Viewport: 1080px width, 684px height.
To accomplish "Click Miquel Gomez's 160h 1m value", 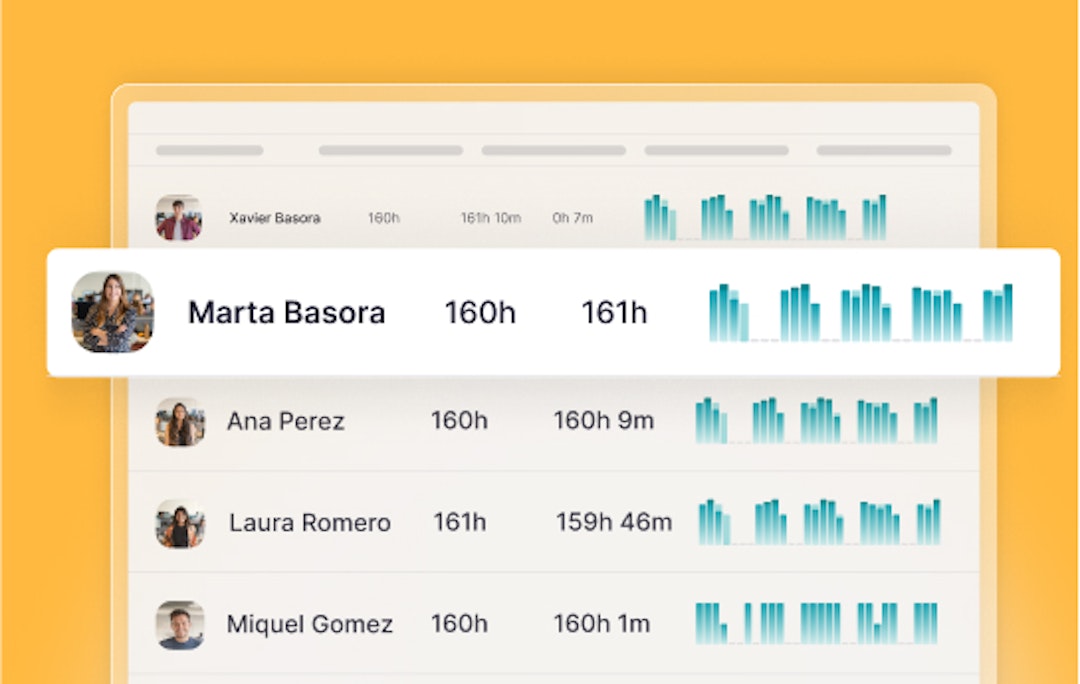I will 601,624.
